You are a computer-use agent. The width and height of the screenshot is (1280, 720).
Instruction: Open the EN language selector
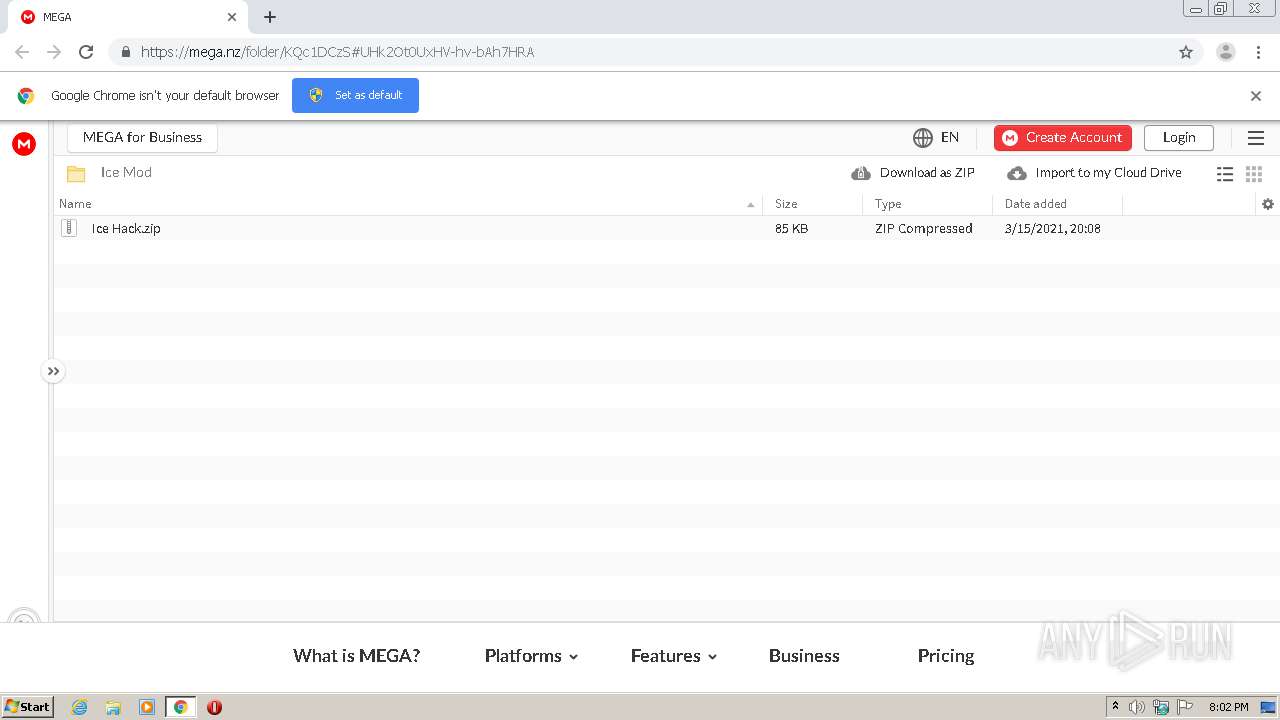[936, 137]
